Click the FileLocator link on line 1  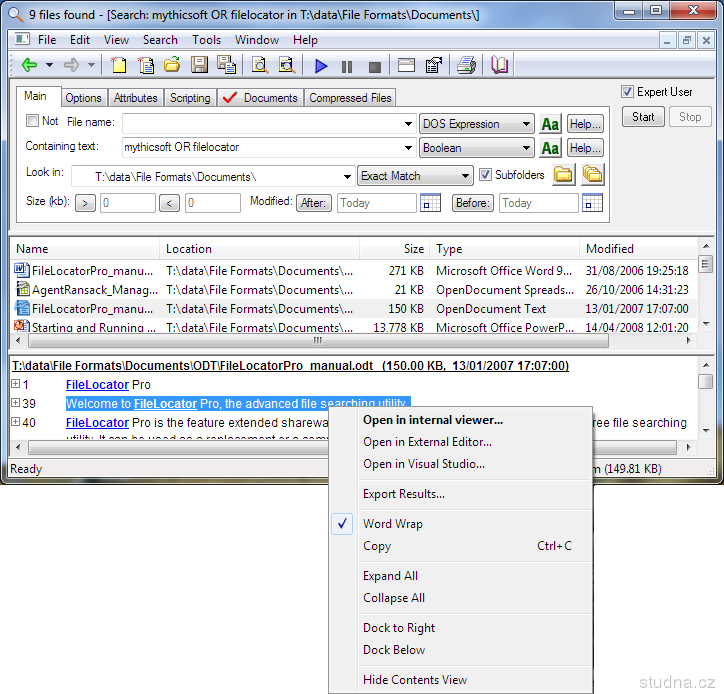(97, 385)
